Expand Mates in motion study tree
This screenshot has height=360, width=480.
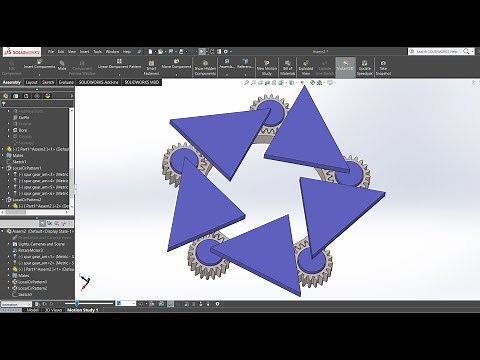click(9, 276)
